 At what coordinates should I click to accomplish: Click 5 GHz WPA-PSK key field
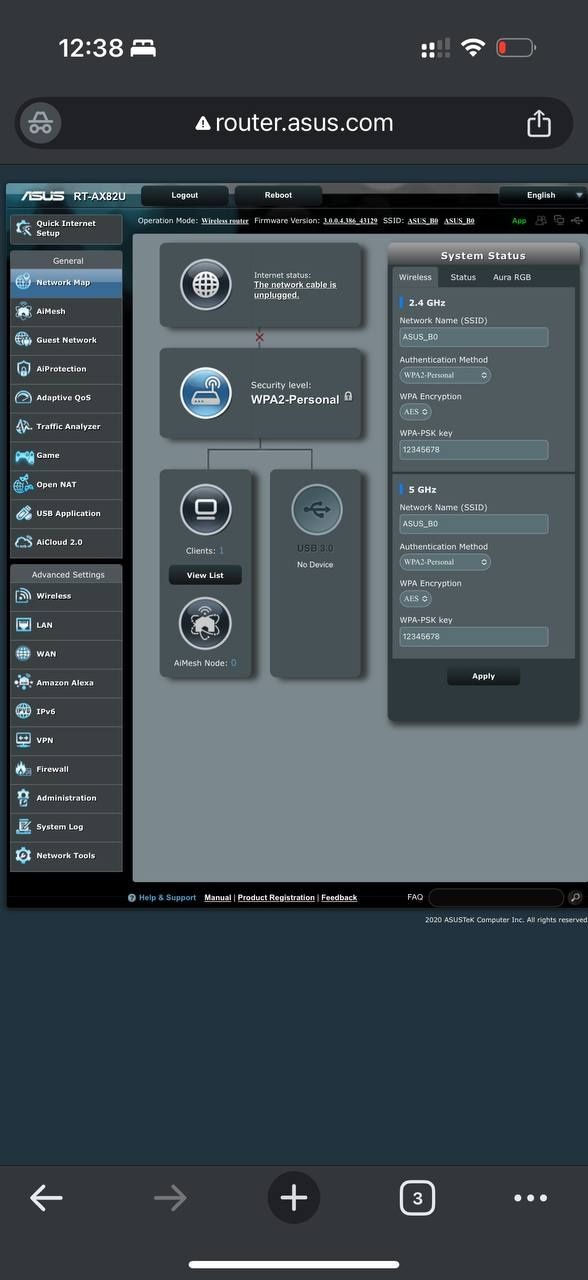(x=474, y=637)
